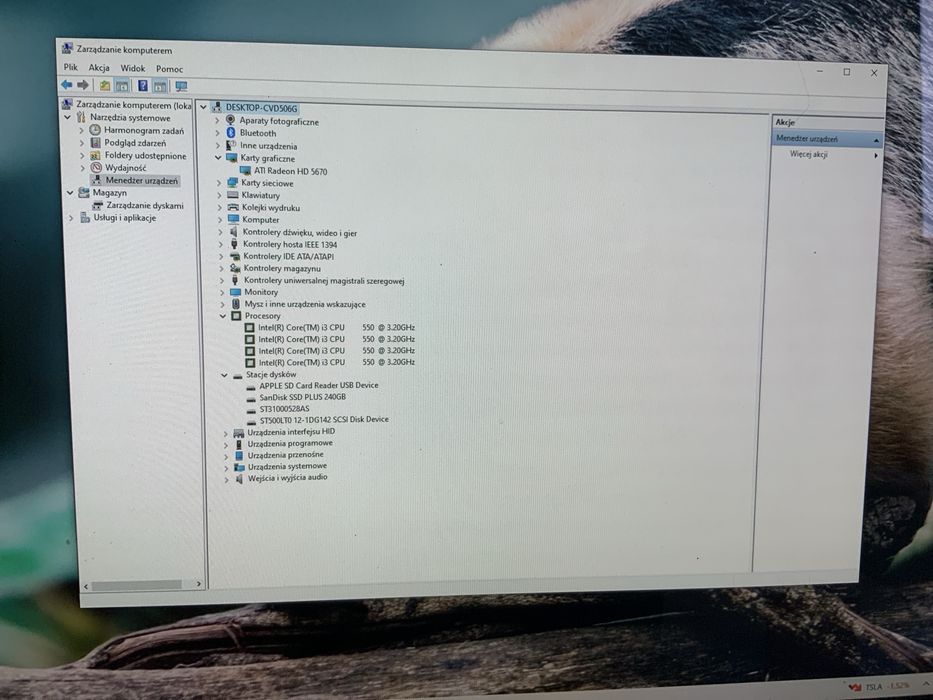Click the TSLA stock widget in taskbar
Viewport: 933px width, 700px height.
(879, 687)
